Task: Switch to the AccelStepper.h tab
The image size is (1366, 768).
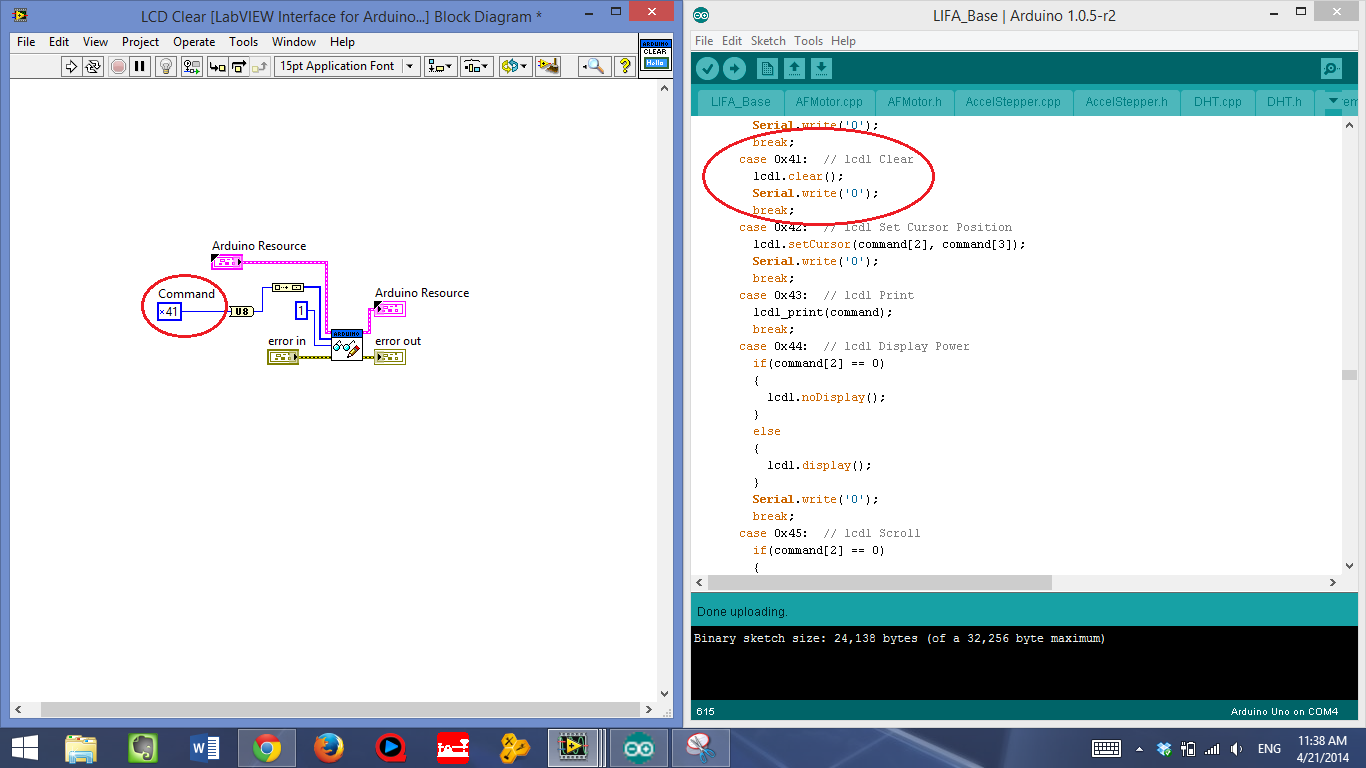Action: coord(1126,102)
